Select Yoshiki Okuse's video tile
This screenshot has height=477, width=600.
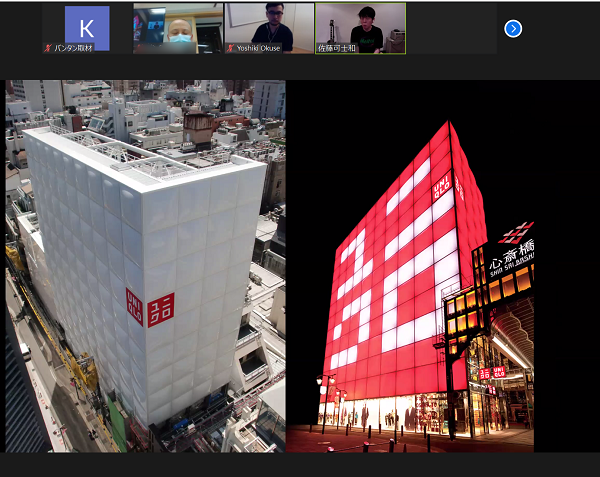tap(269, 28)
